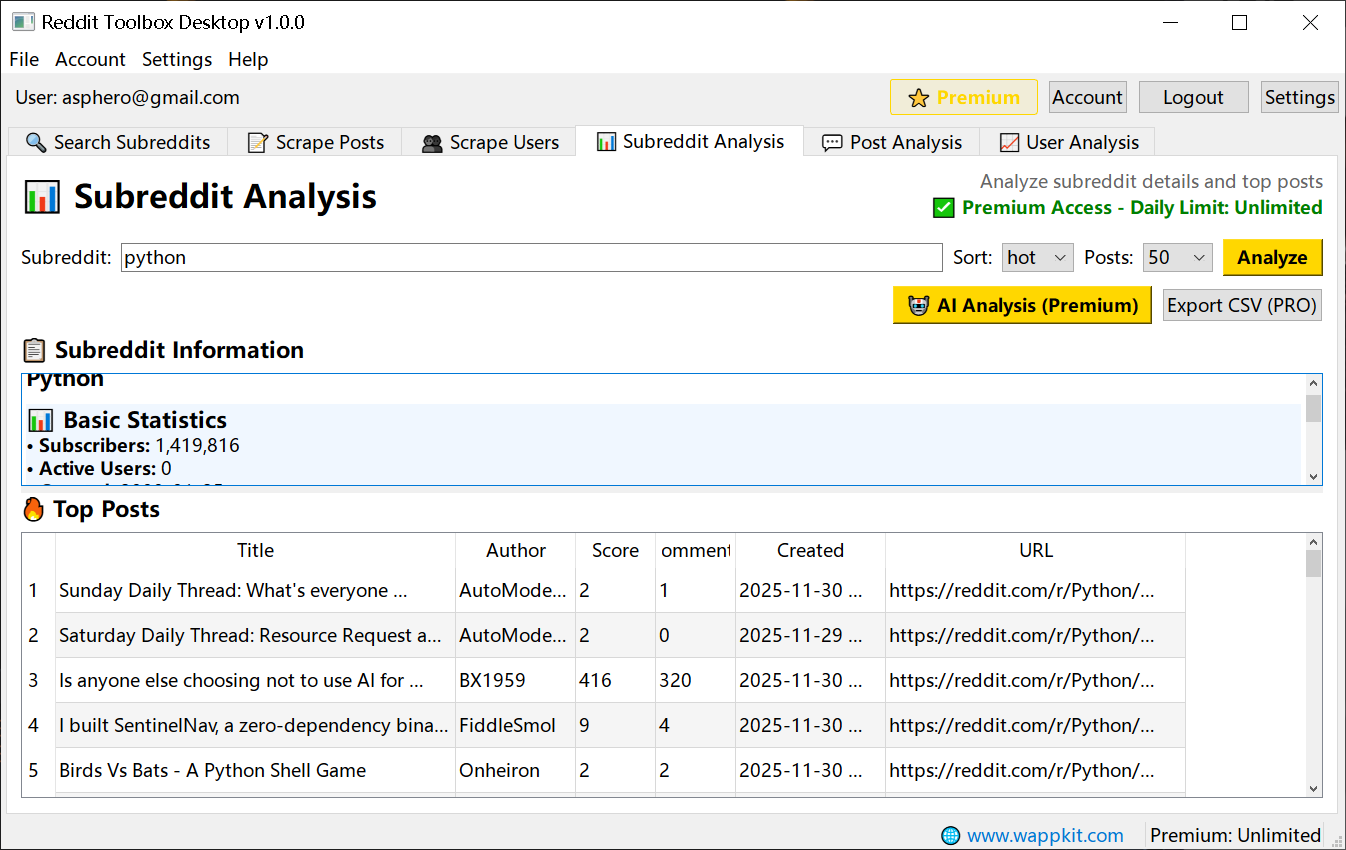The image size is (1346, 850).
Task: Click the Subreddit Information panel scroll up arrow
Action: 1313,384
